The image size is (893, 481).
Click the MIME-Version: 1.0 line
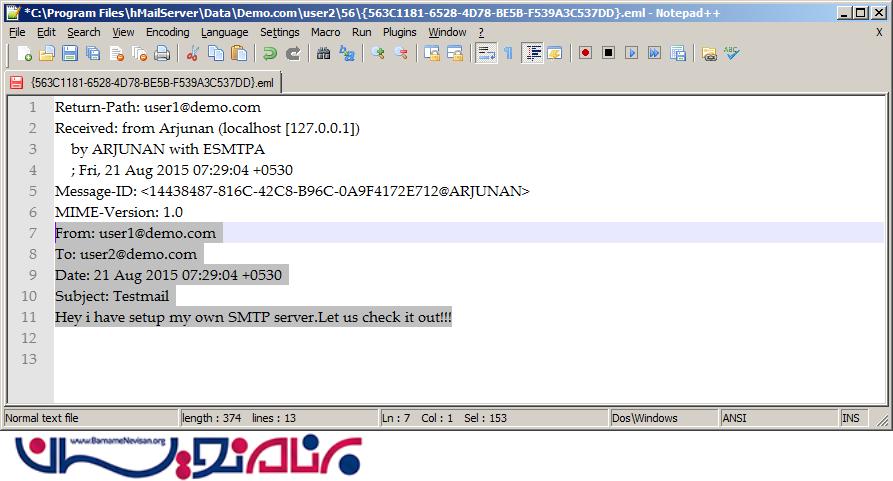[118, 212]
